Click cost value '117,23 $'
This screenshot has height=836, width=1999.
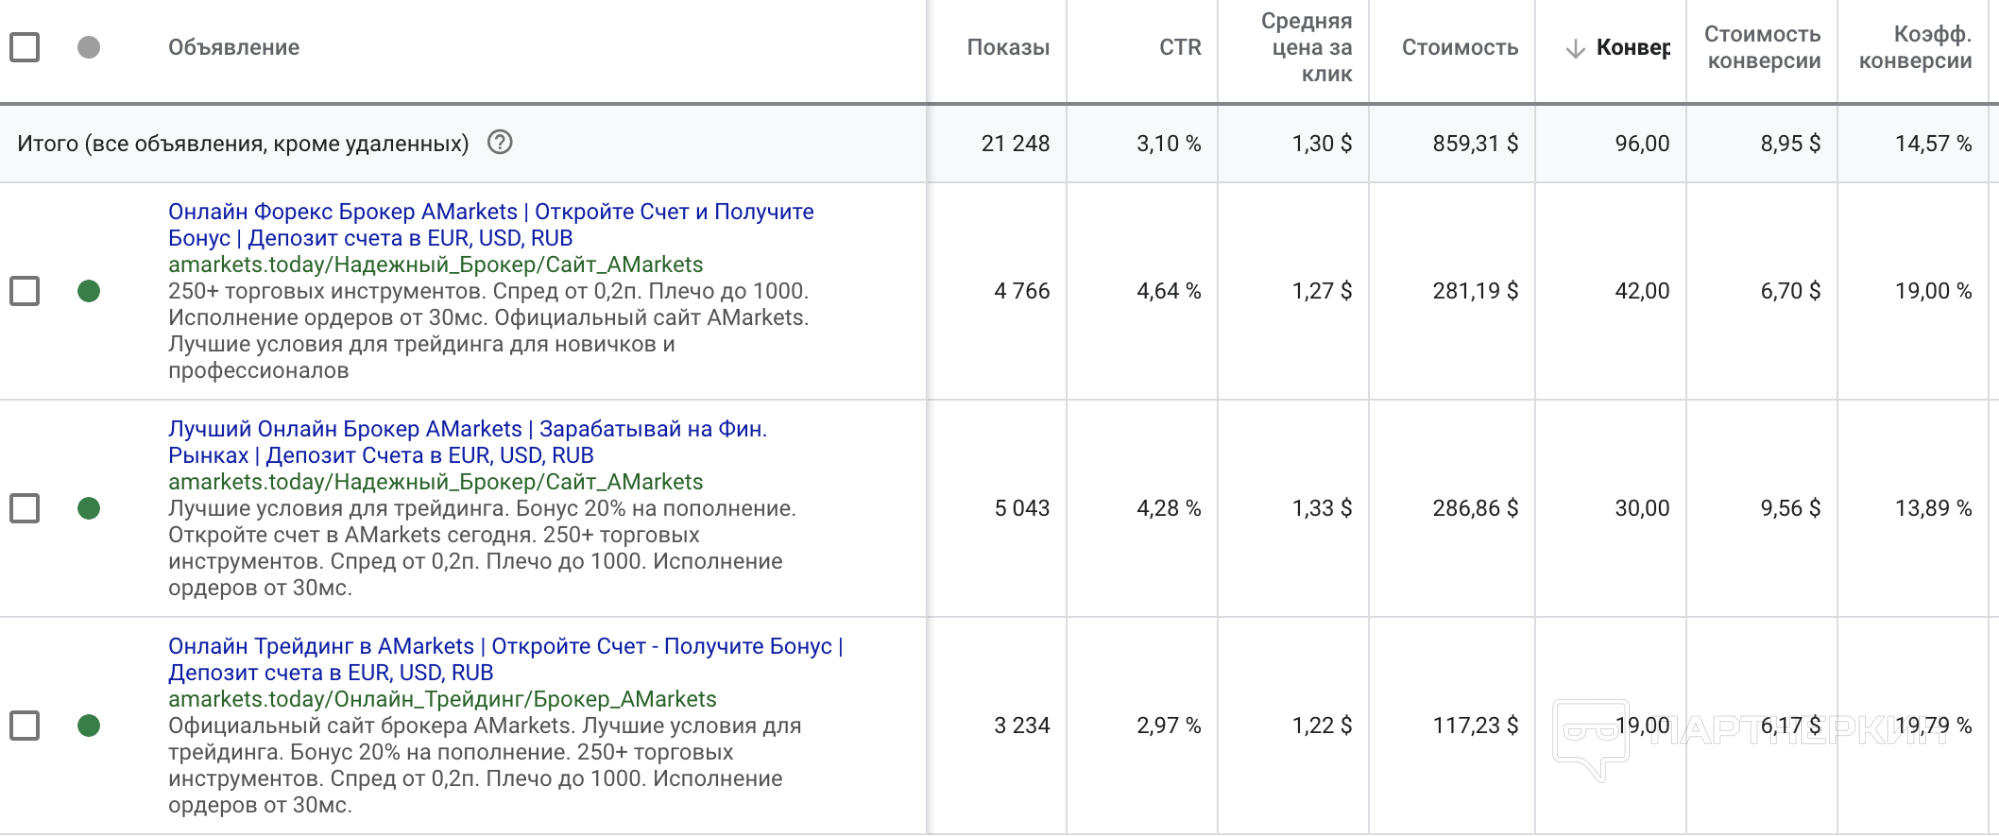point(1475,725)
